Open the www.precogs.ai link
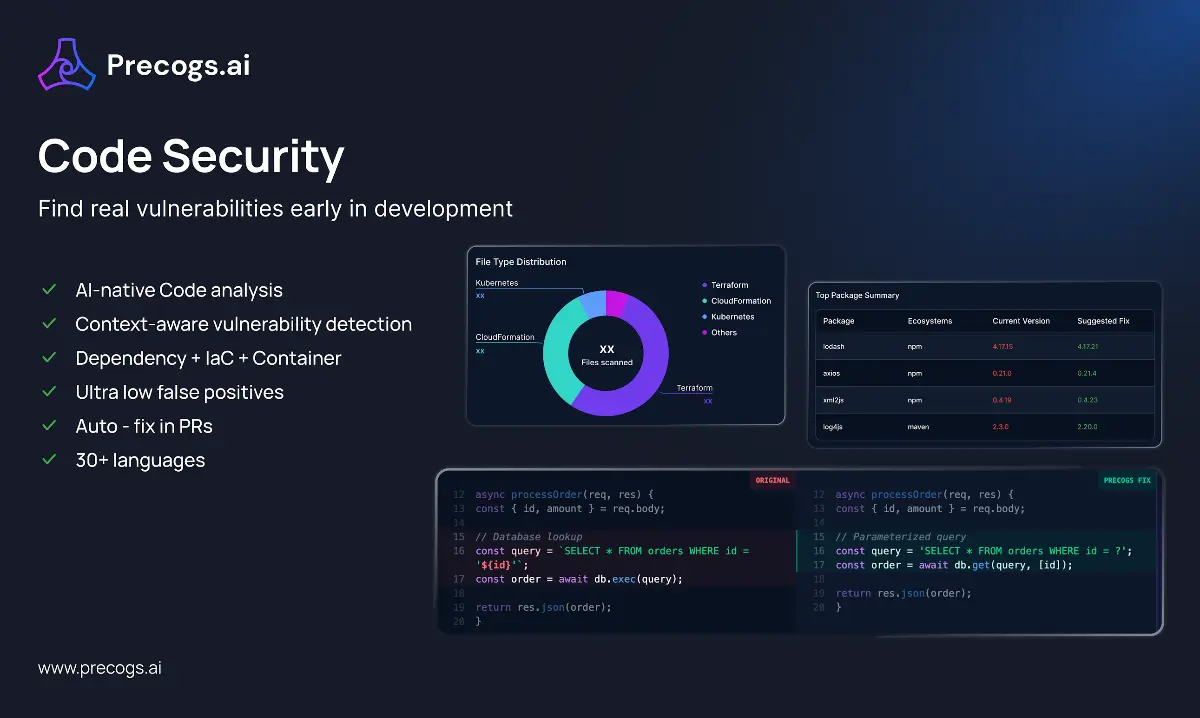Screen dimensions: 1200x718 pyautogui.click(x=99, y=668)
